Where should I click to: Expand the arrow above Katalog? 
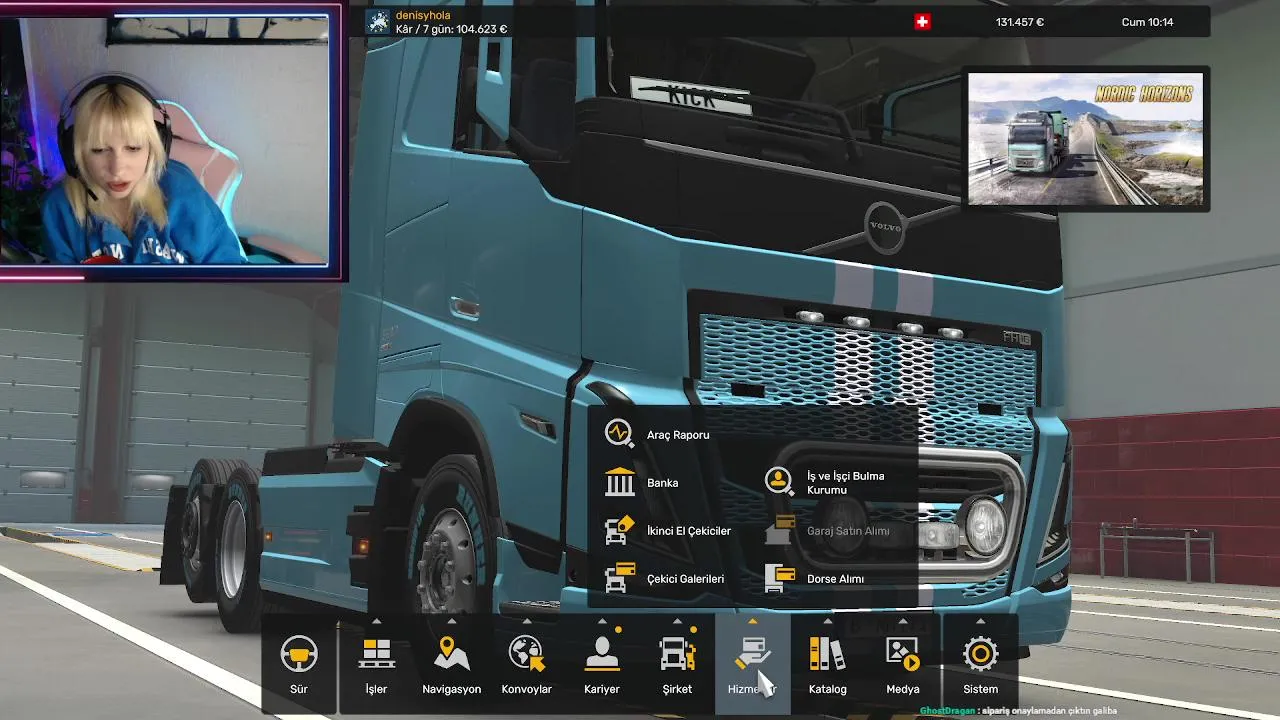827,621
